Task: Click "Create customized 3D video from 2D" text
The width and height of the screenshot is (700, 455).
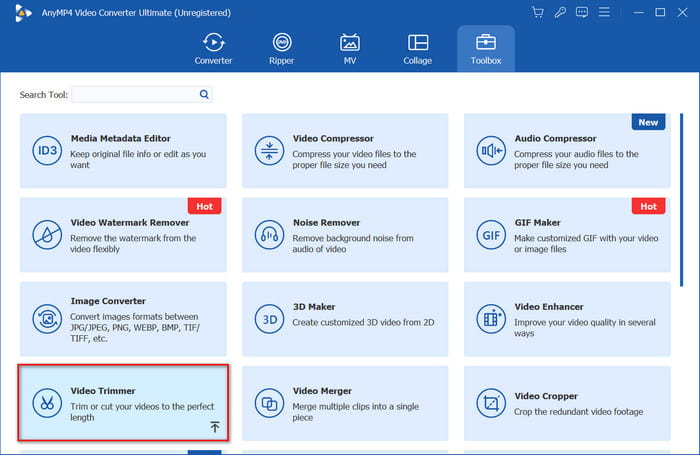Action: [x=363, y=322]
